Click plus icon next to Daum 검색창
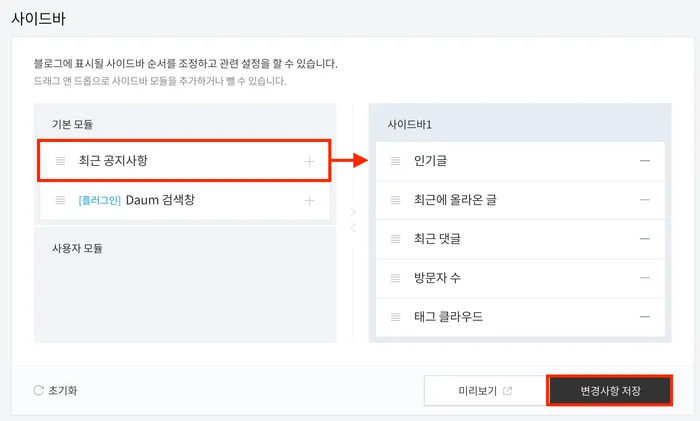 pos(309,200)
